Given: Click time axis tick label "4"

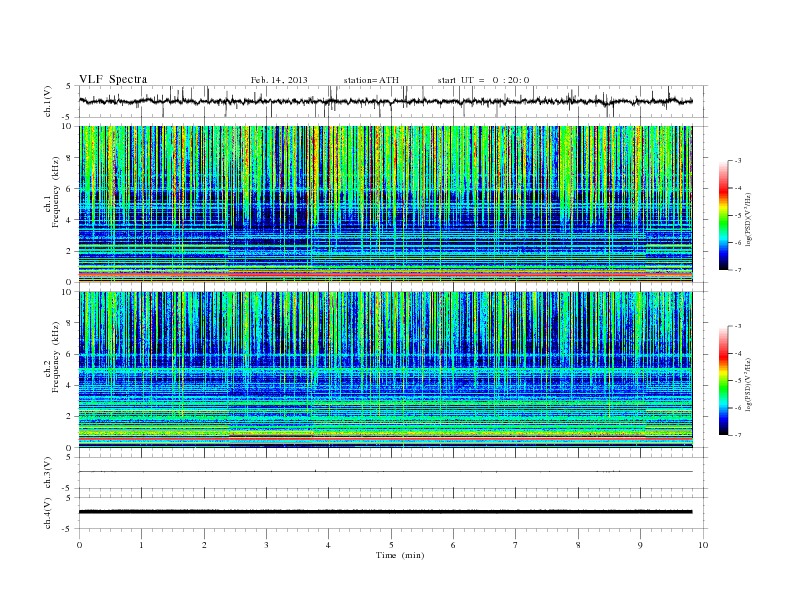Looking at the screenshot, I should tap(328, 545).
